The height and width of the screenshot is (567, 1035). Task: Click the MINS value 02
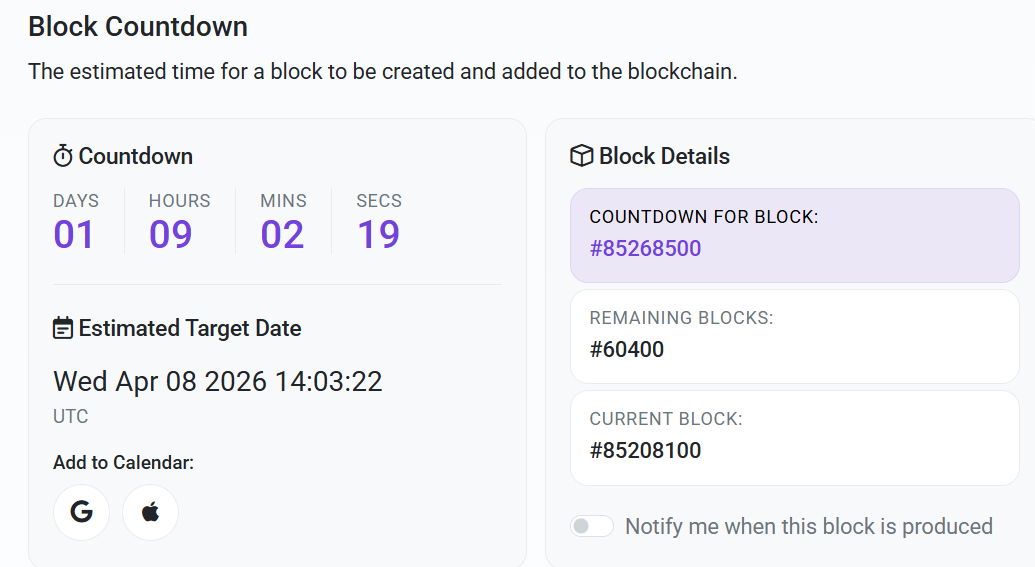[282, 235]
